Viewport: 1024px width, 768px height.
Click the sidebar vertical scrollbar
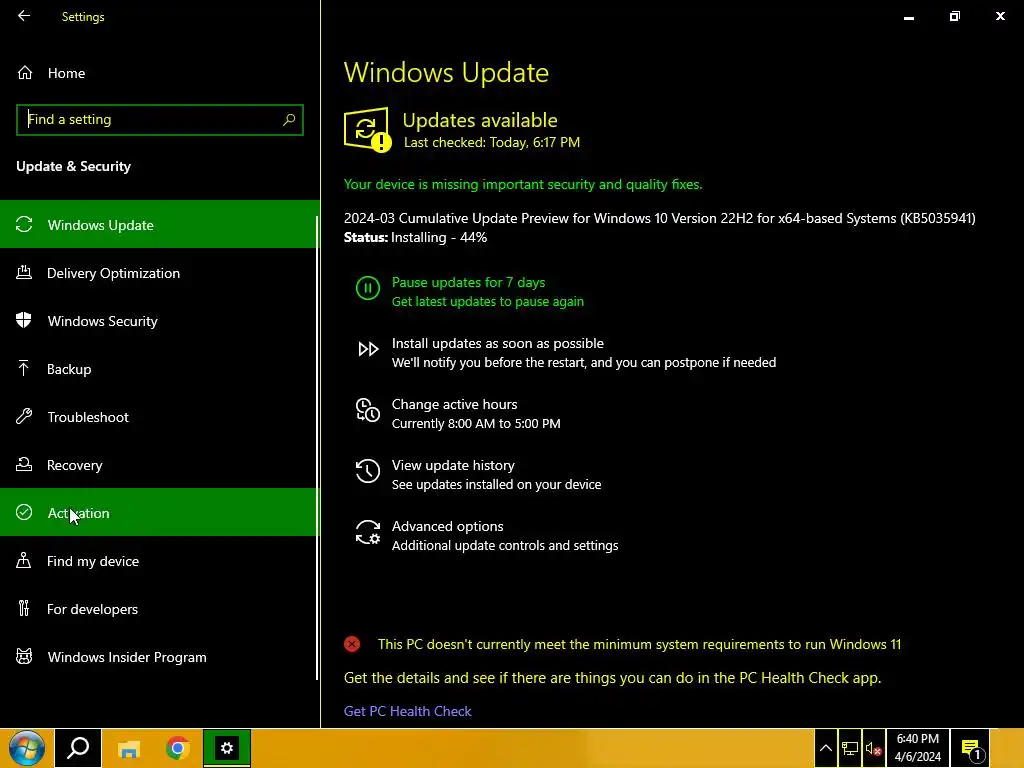[x=317, y=447]
